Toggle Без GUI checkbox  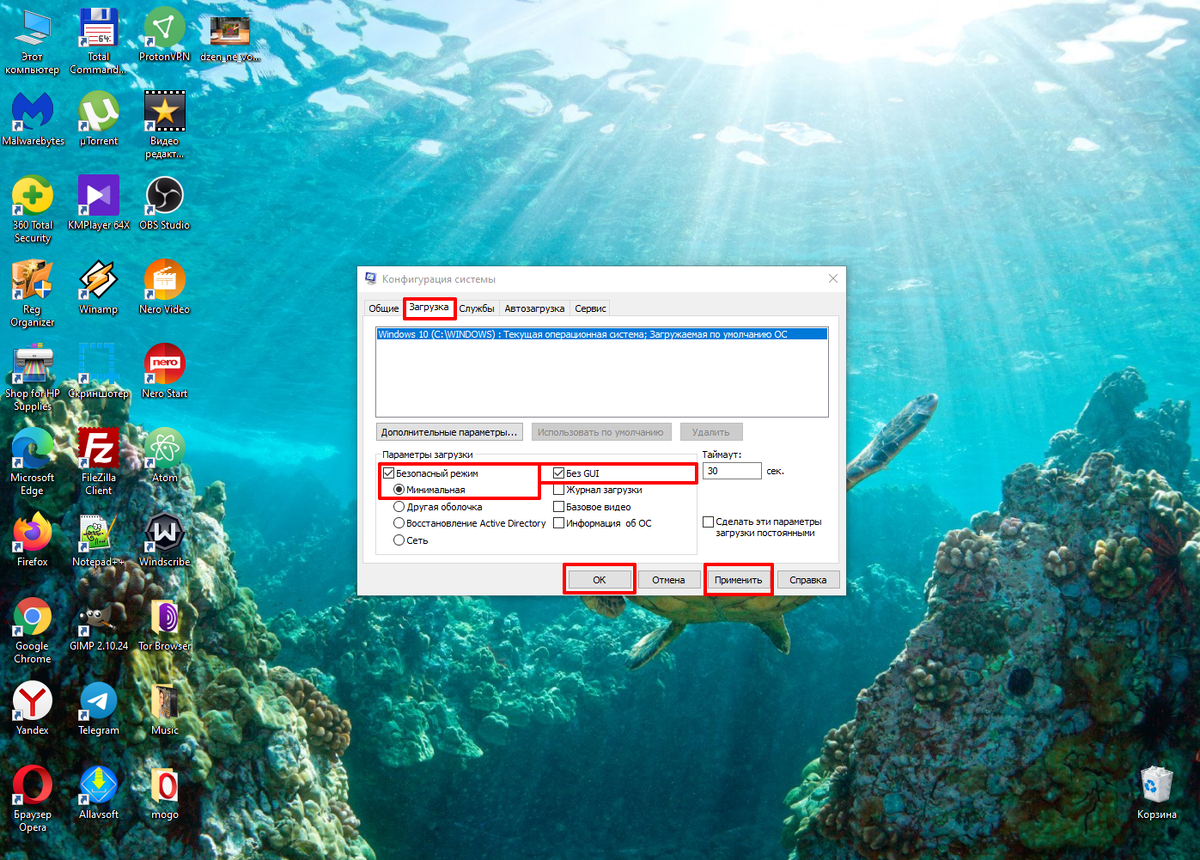[559, 473]
